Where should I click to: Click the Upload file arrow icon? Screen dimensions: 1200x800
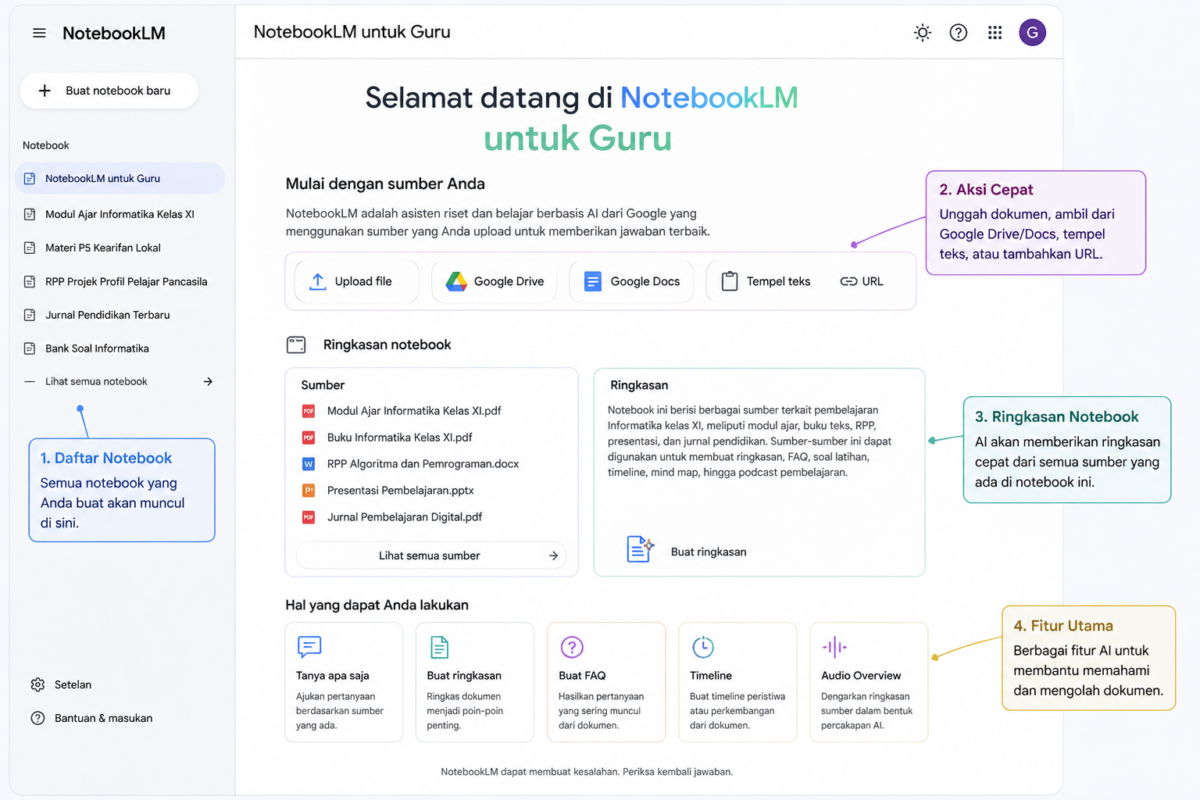pyautogui.click(x=317, y=282)
